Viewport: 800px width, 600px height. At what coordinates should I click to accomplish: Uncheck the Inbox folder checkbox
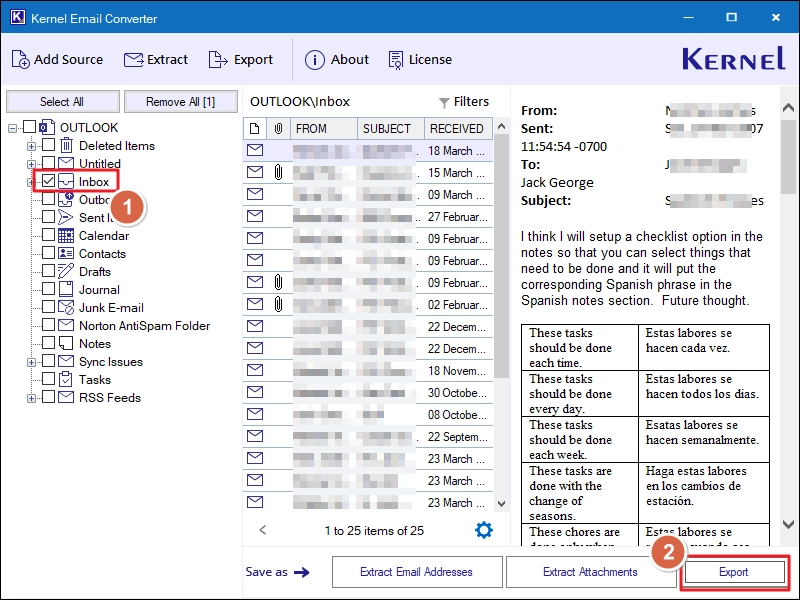pyautogui.click(x=48, y=181)
